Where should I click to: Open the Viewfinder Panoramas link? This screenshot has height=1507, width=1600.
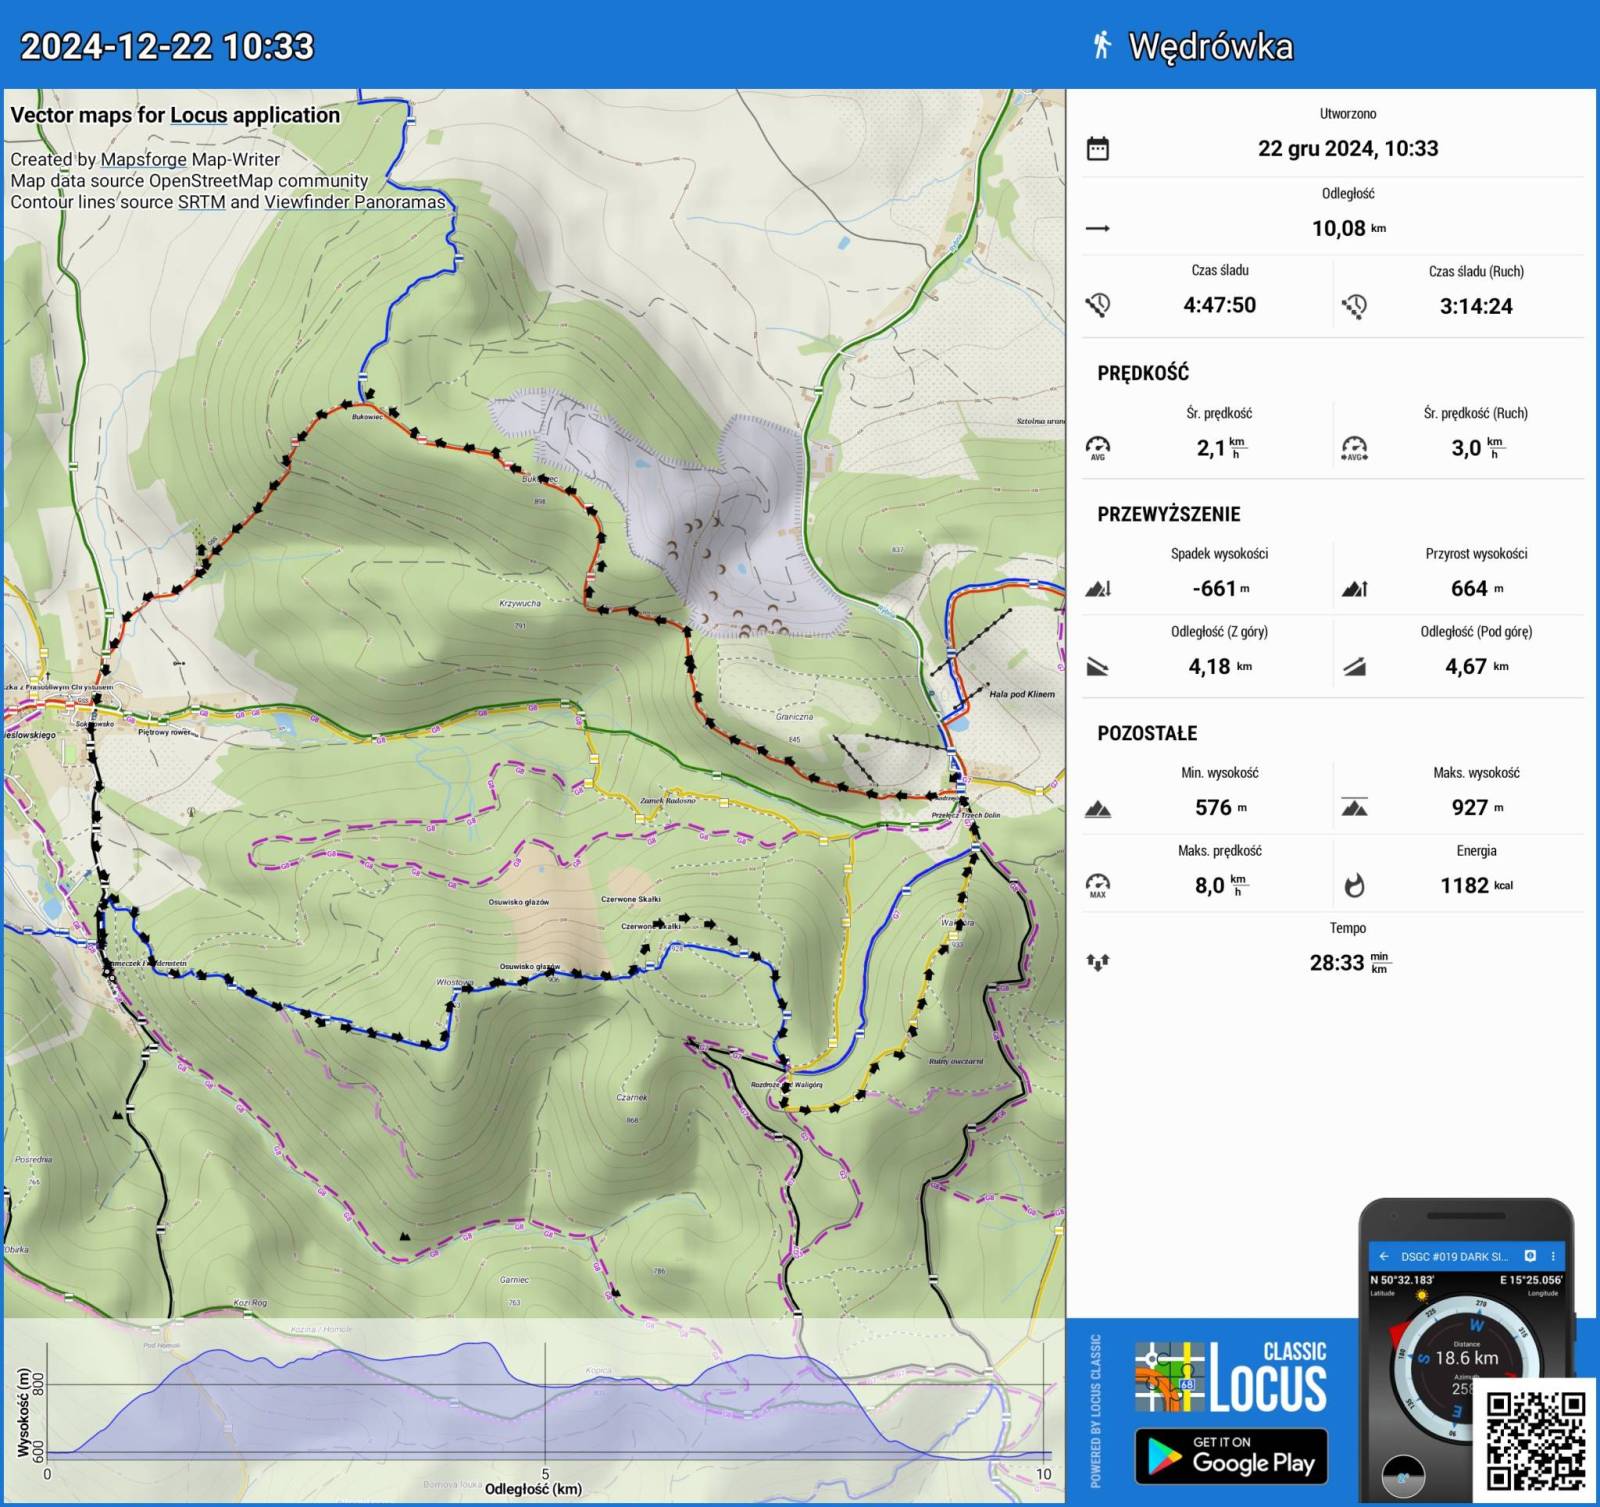[x=354, y=202]
